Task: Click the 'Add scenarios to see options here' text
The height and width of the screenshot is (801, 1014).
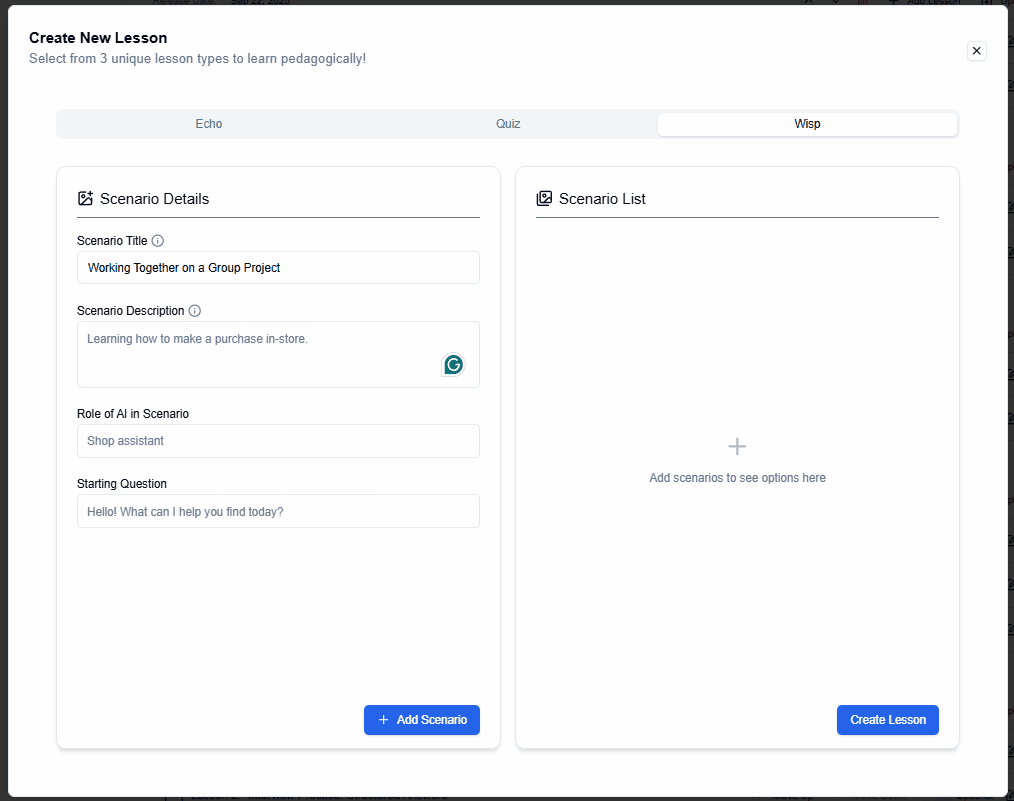Action: click(737, 478)
